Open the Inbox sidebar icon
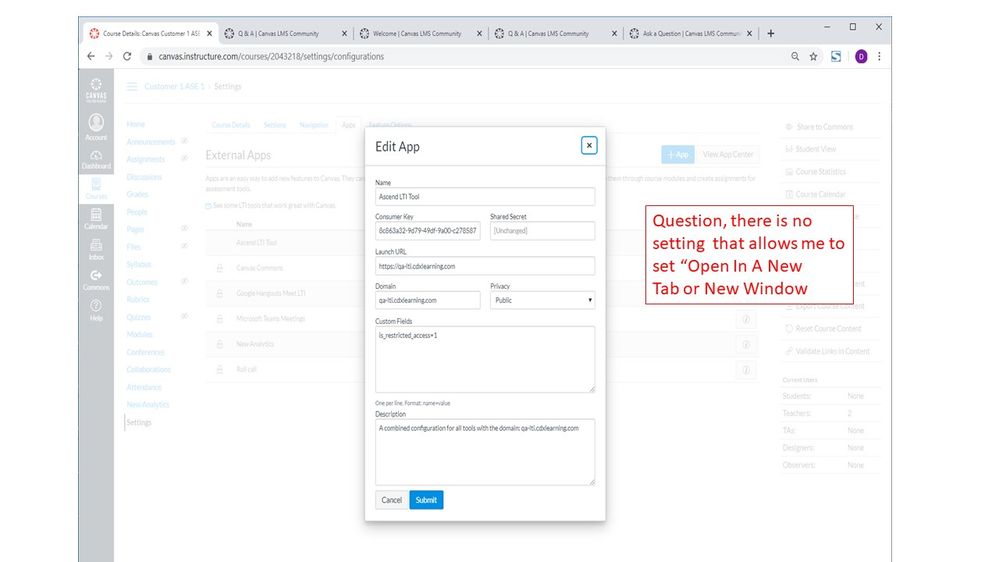This screenshot has width=999, height=562. pos(96,249)
